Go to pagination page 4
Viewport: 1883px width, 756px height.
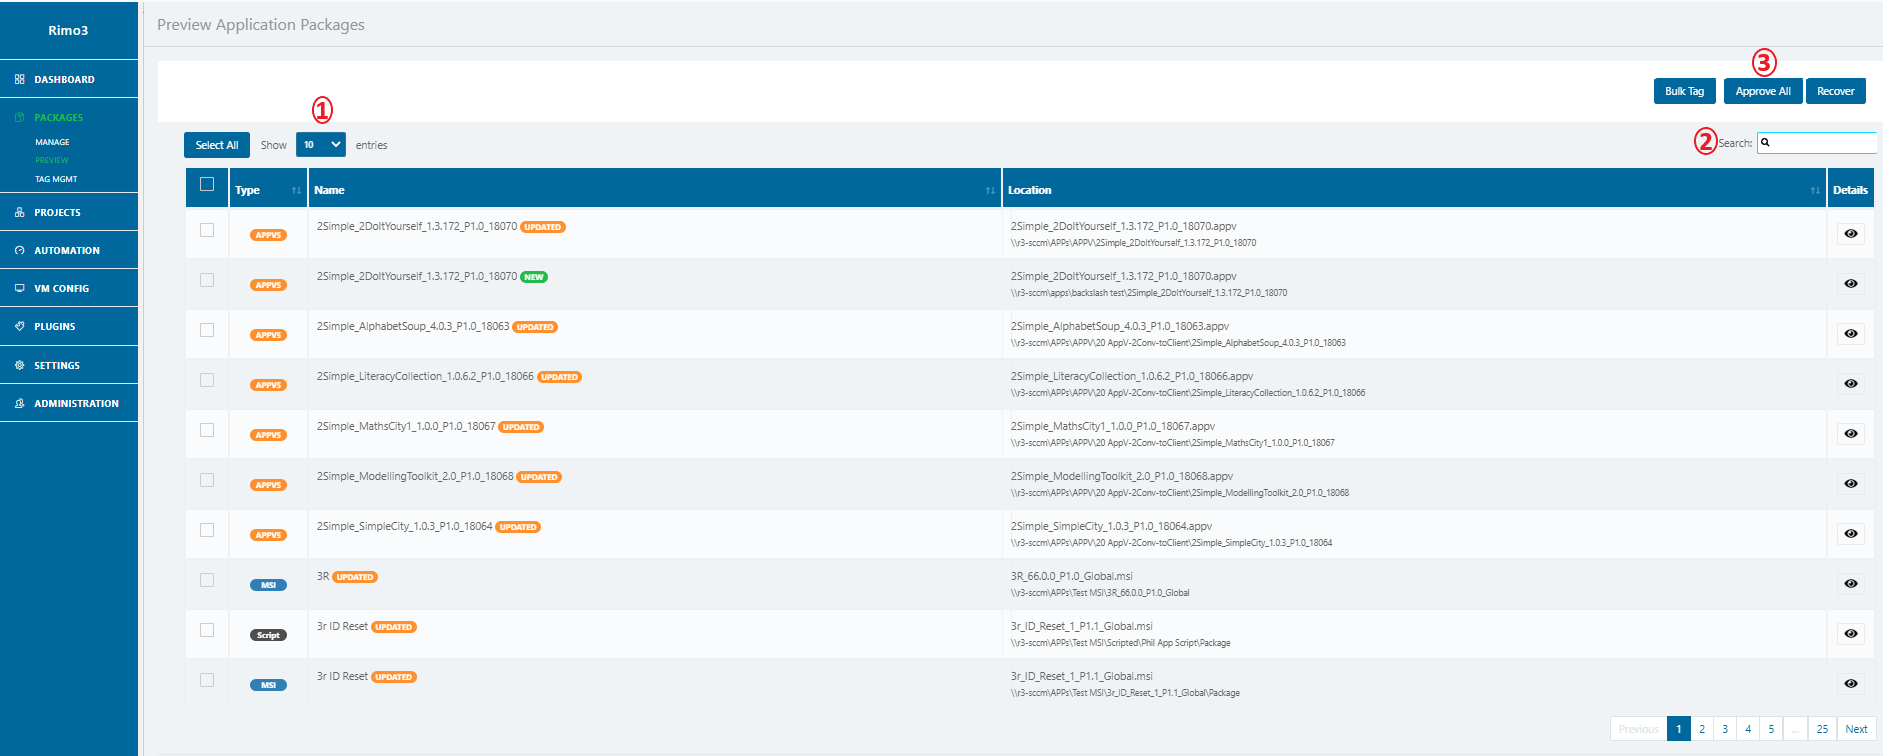point(1748,729)
